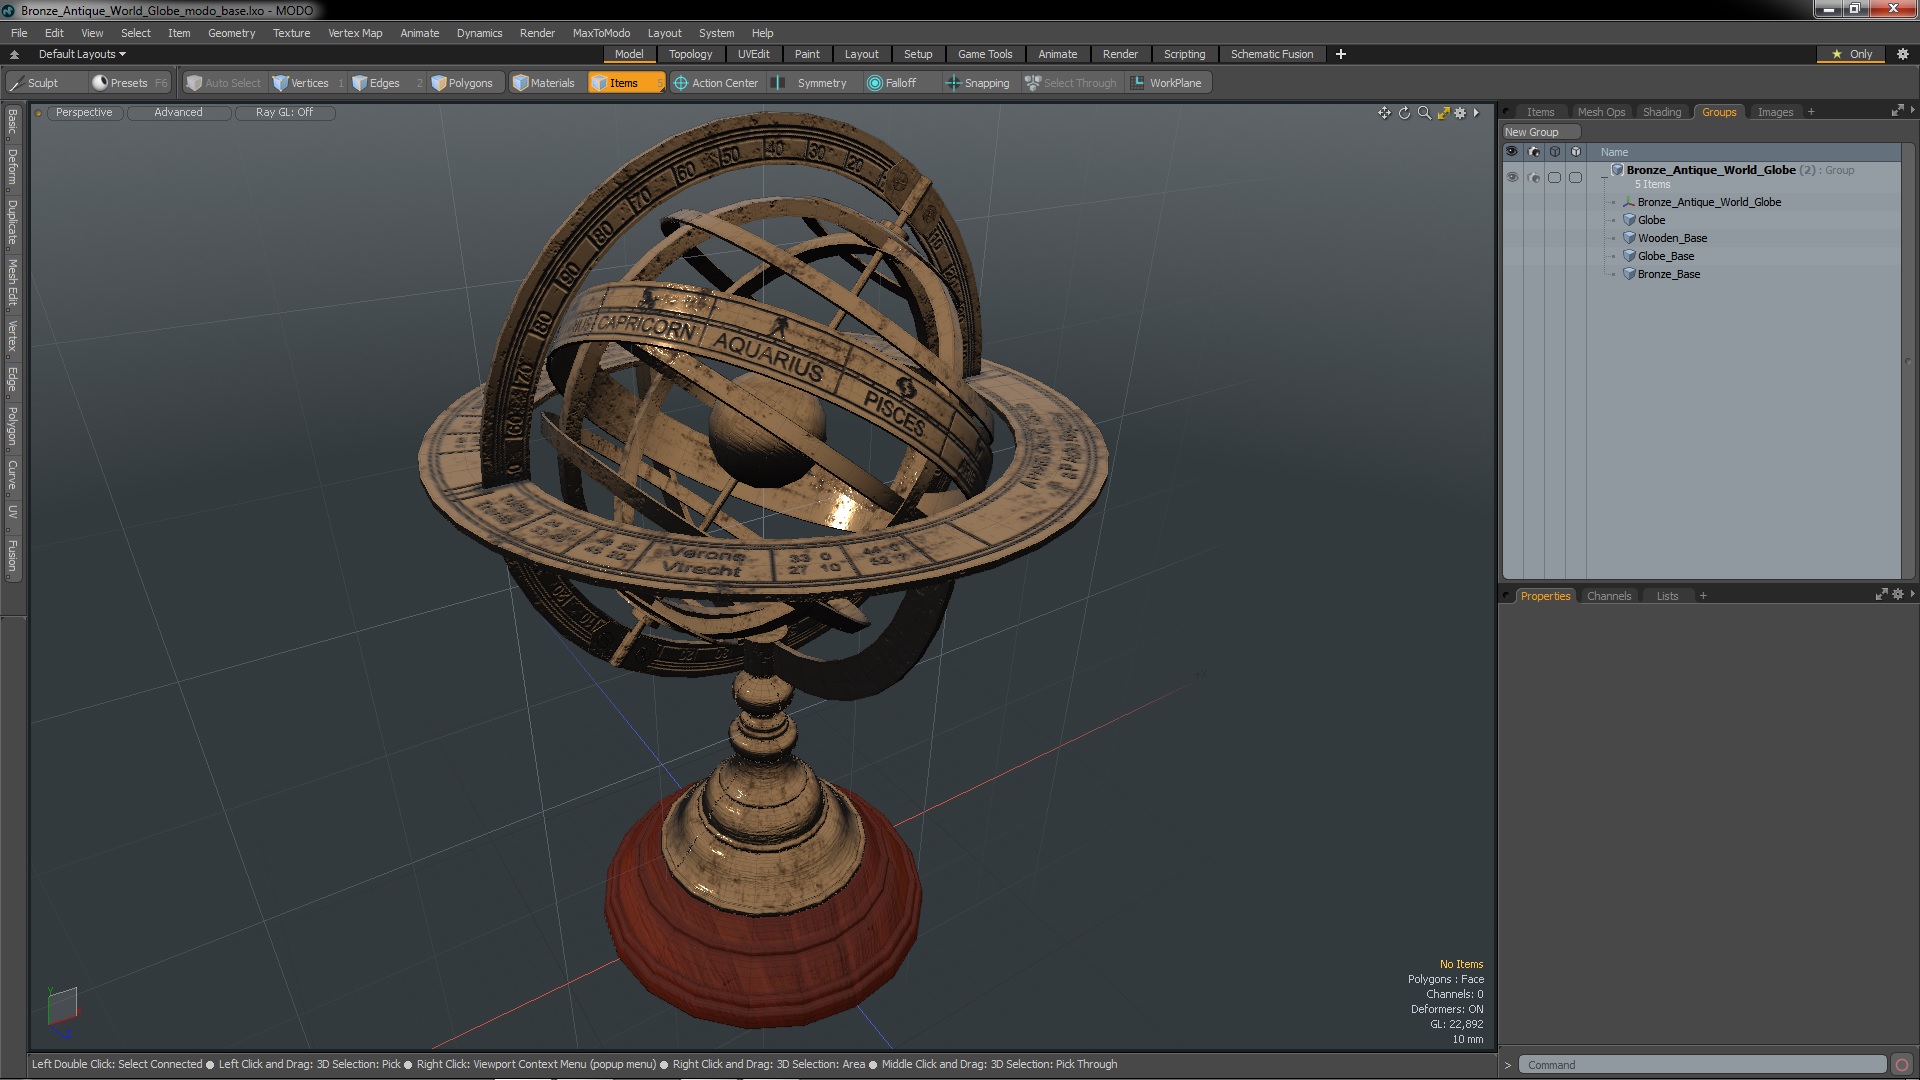Open the Perspective view type dropdown
1920x1080 pixels.
pos(84,112)
